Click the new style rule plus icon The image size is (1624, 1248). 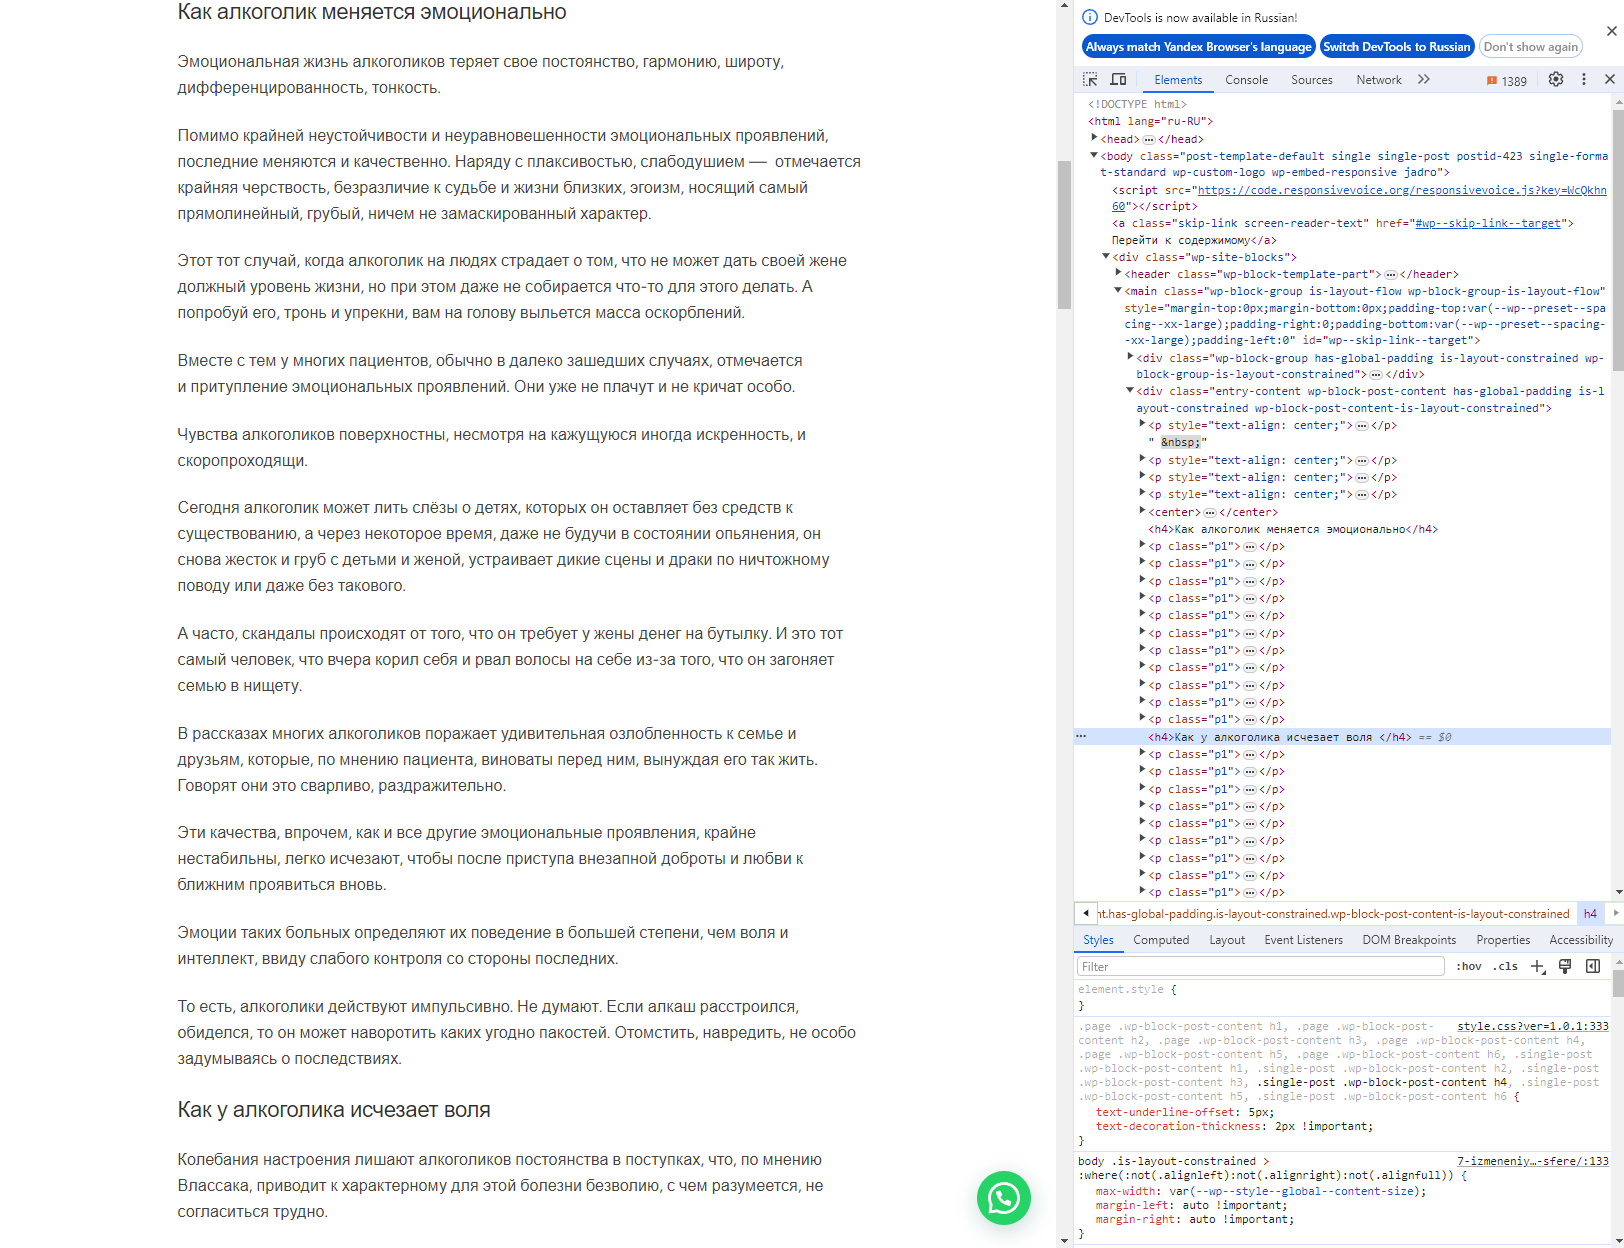pos(1538,966)
